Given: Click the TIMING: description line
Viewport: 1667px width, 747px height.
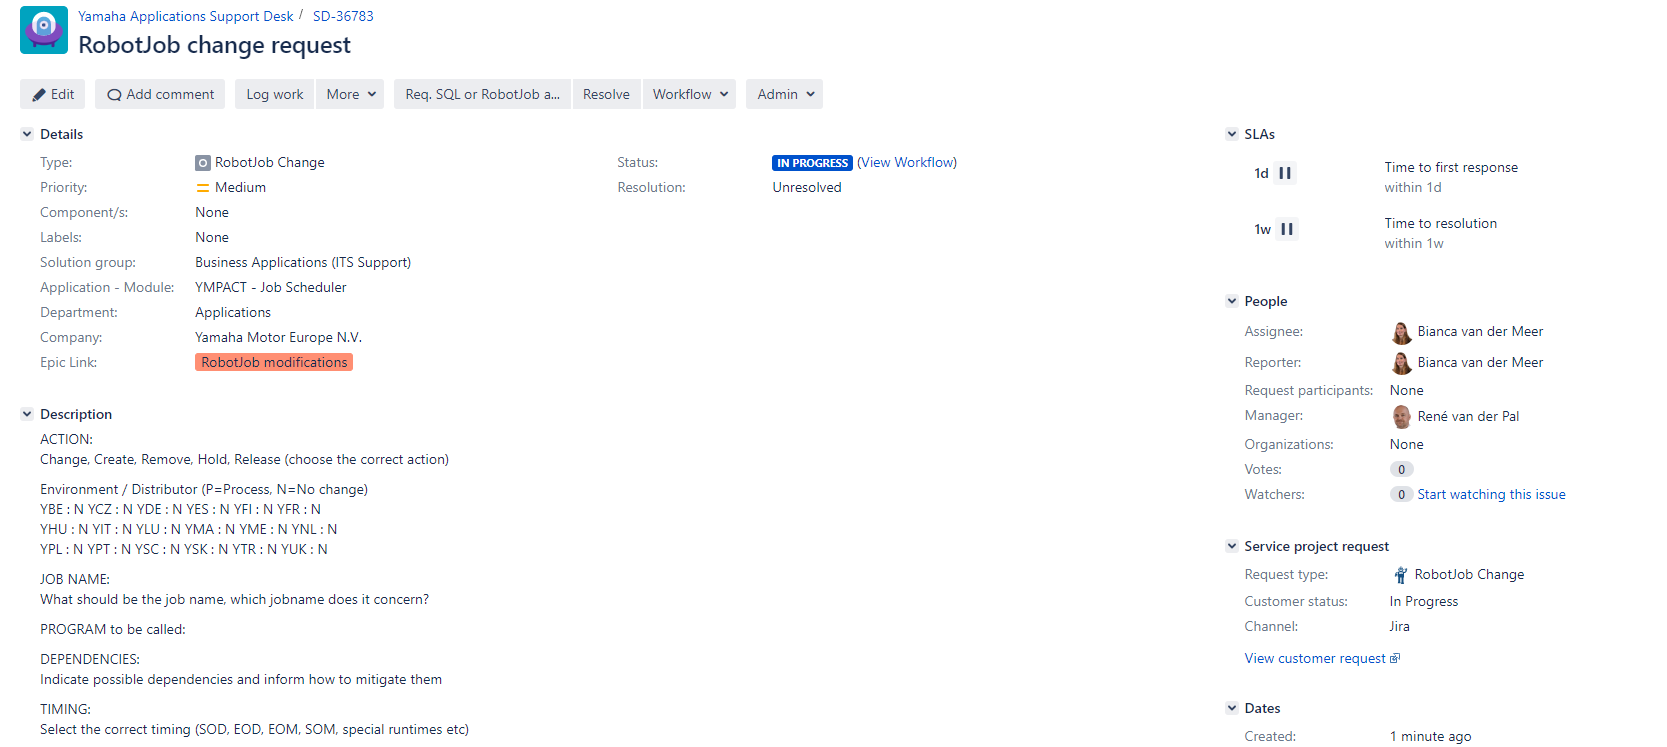Looking at the screenshot, I should pos(65,709).
